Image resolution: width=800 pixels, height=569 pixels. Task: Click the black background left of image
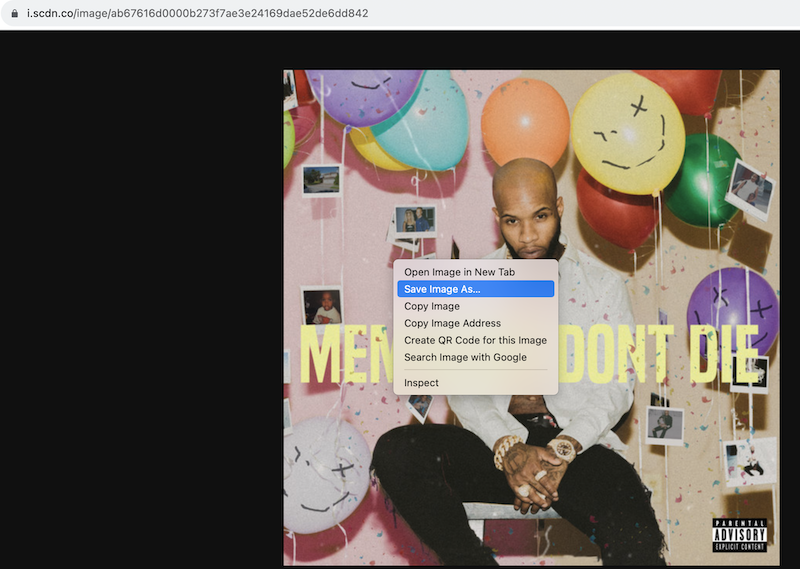point(140,300)
